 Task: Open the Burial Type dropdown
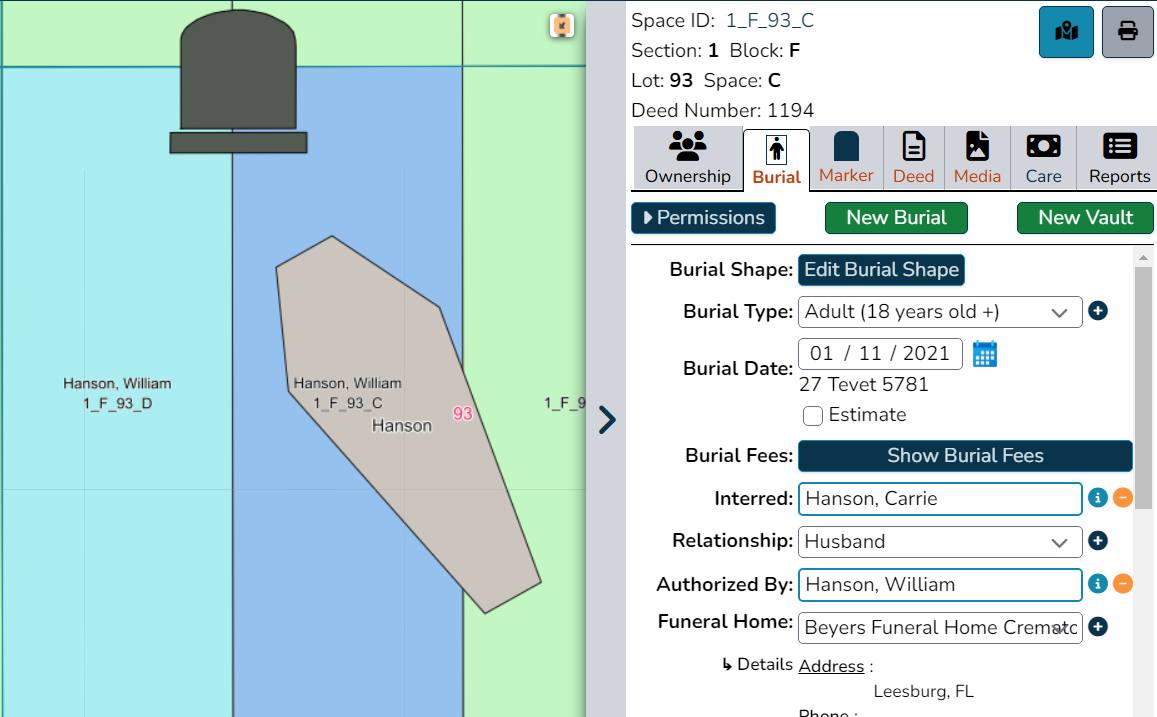[x=940, y=312]
